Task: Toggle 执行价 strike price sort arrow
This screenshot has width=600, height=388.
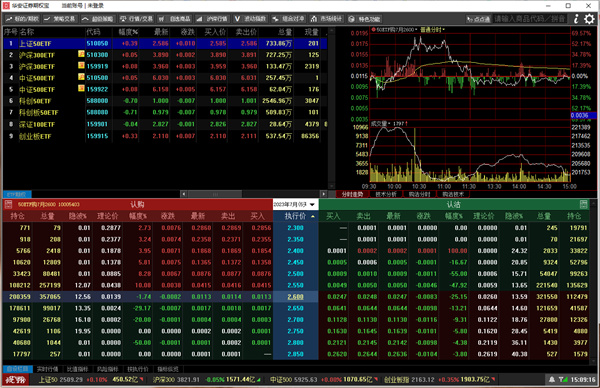Action: point(313,216)
